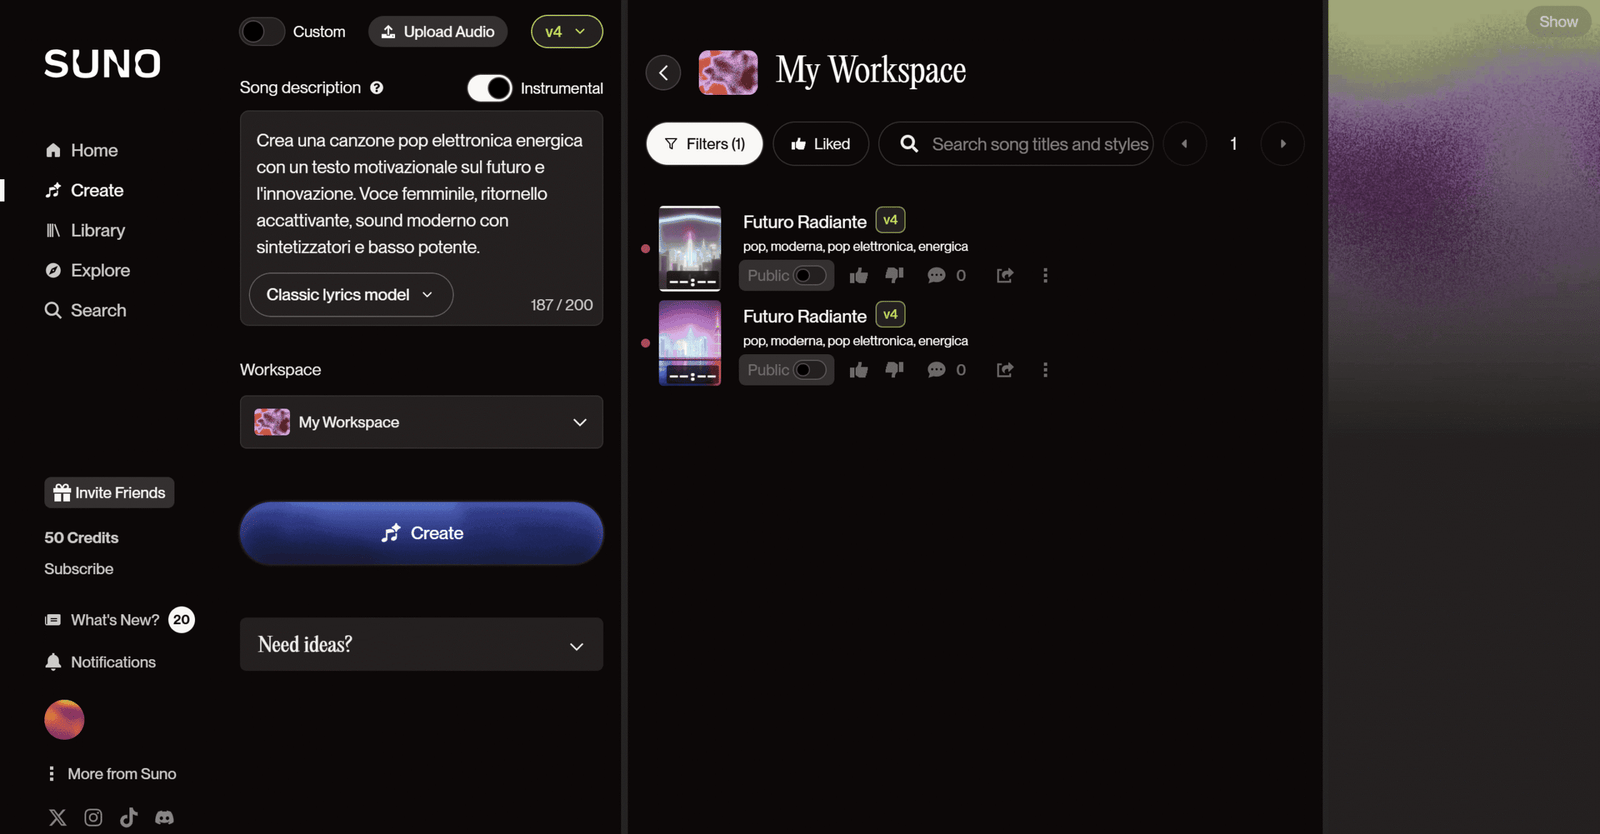
Task: Expand the Need ideas? section
Action: 421,645
